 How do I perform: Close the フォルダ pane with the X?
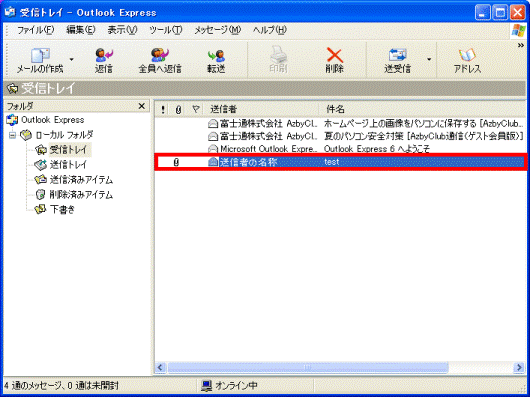click(142, 106)
